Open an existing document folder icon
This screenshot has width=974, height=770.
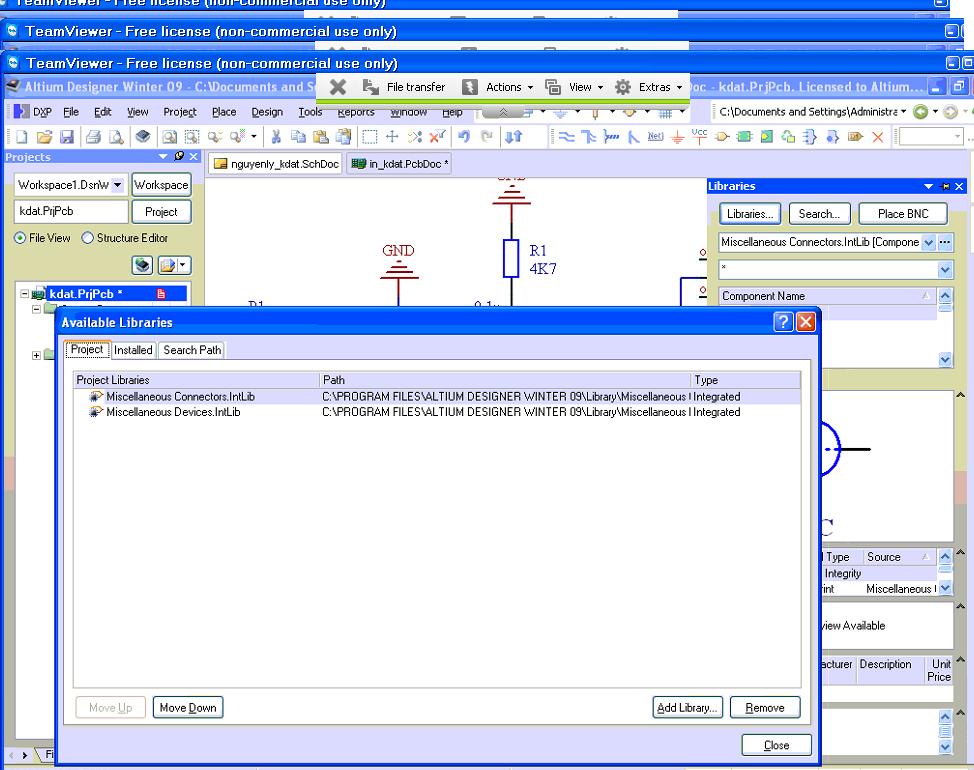[x=44, y=137]
